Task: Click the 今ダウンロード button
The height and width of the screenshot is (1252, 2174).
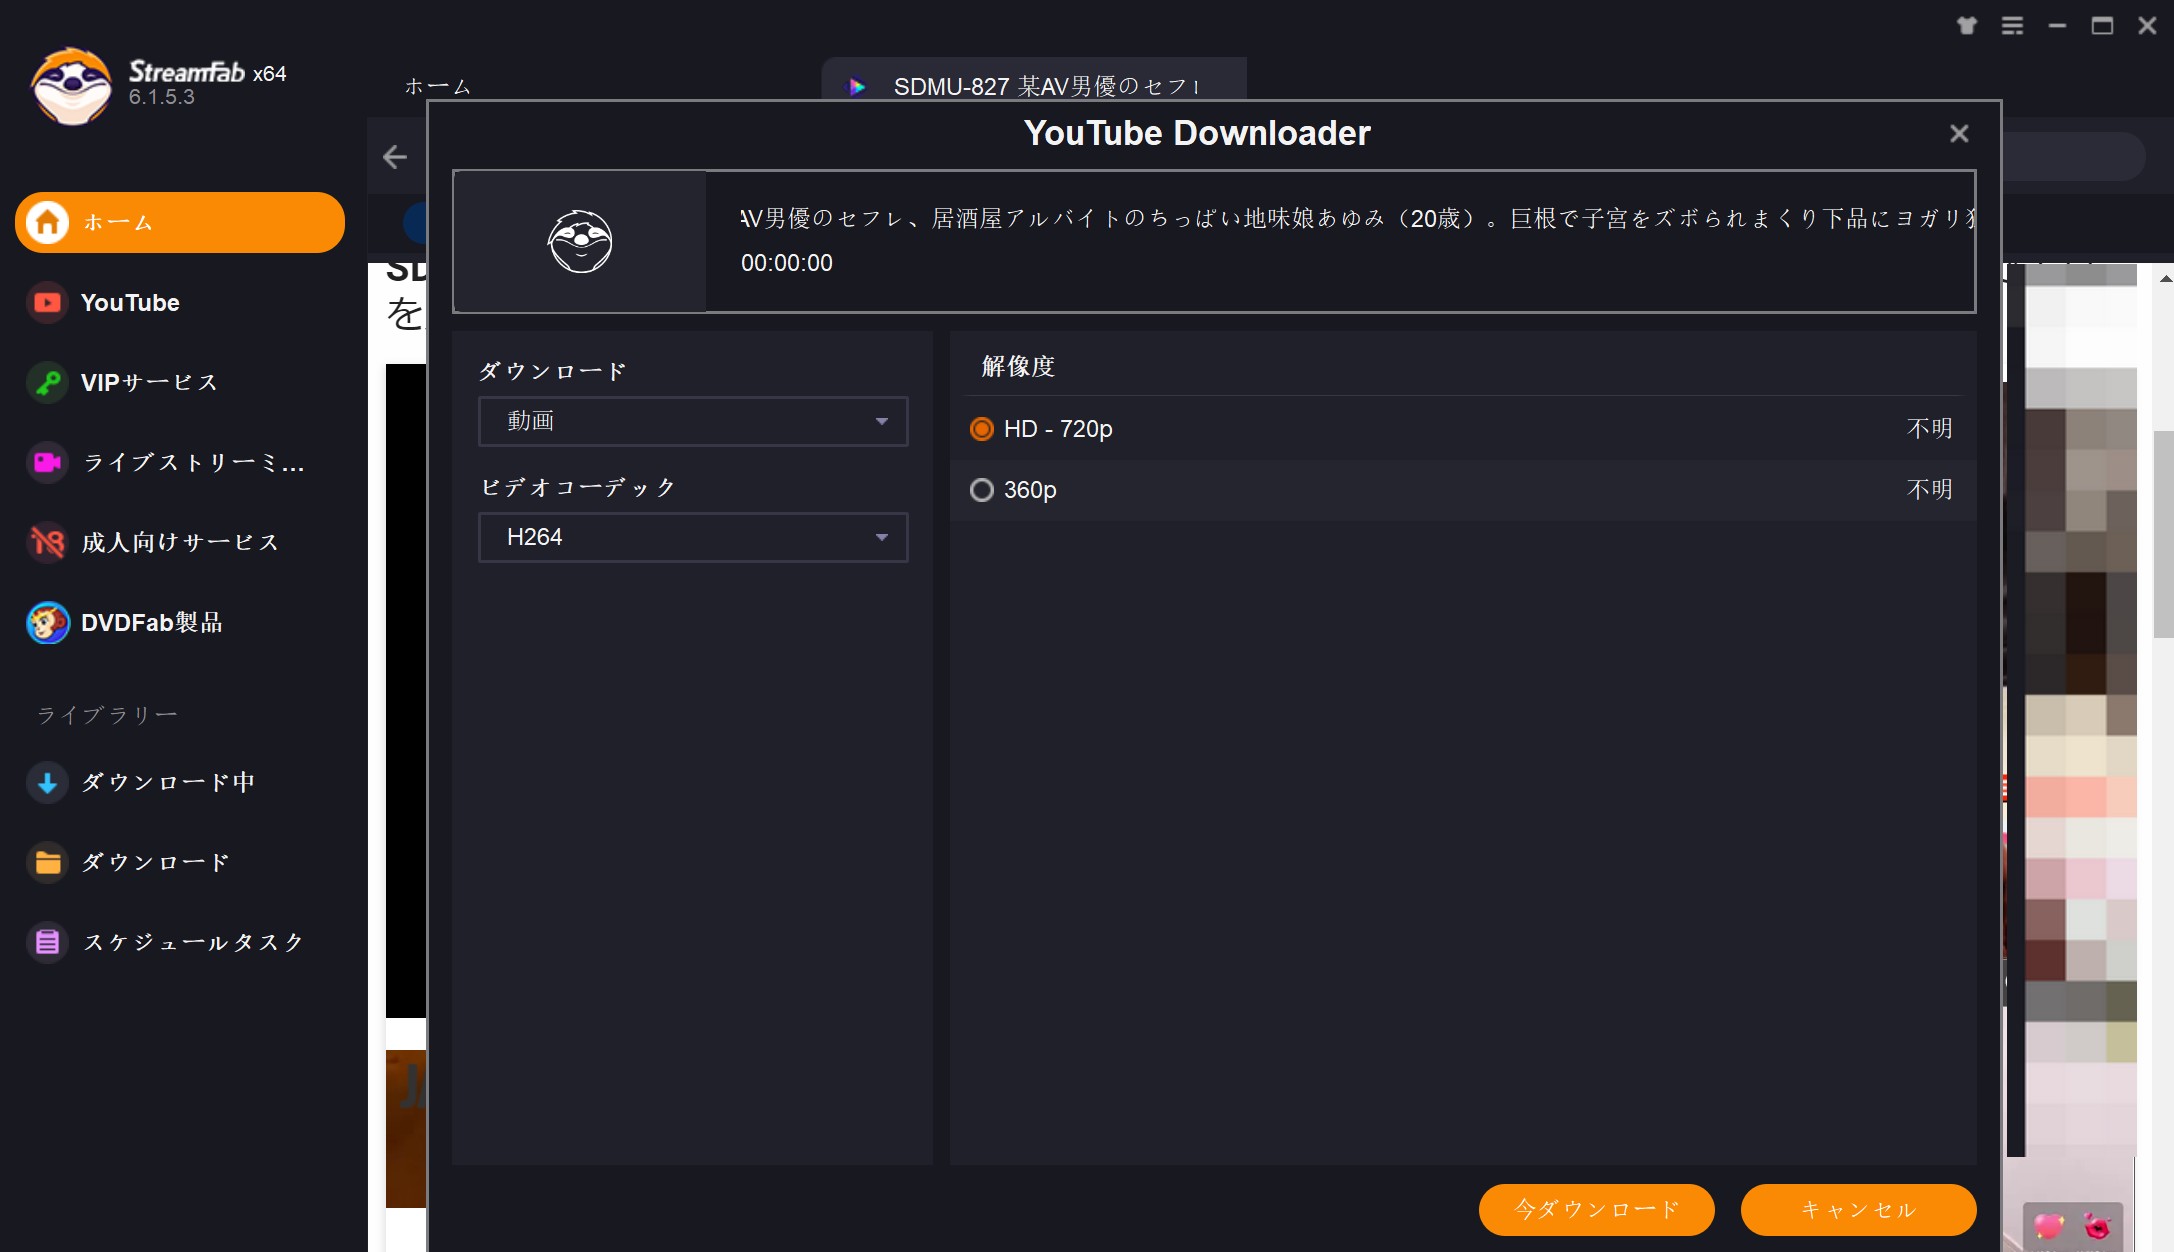Action: 1596,1209
